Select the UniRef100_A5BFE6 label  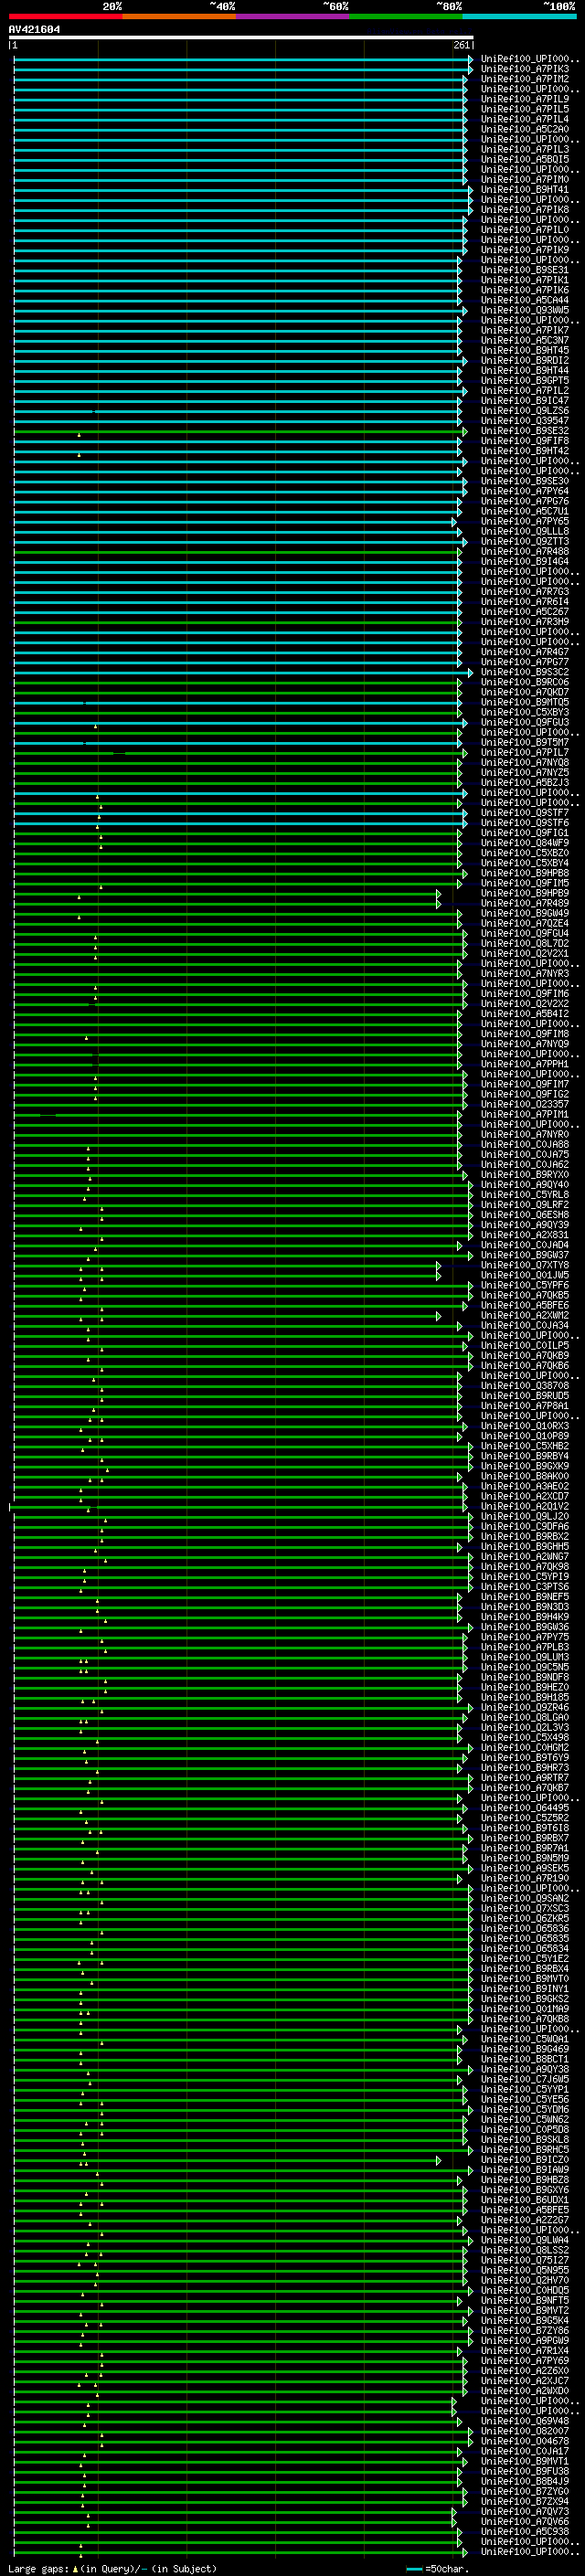coord(525,1305)
